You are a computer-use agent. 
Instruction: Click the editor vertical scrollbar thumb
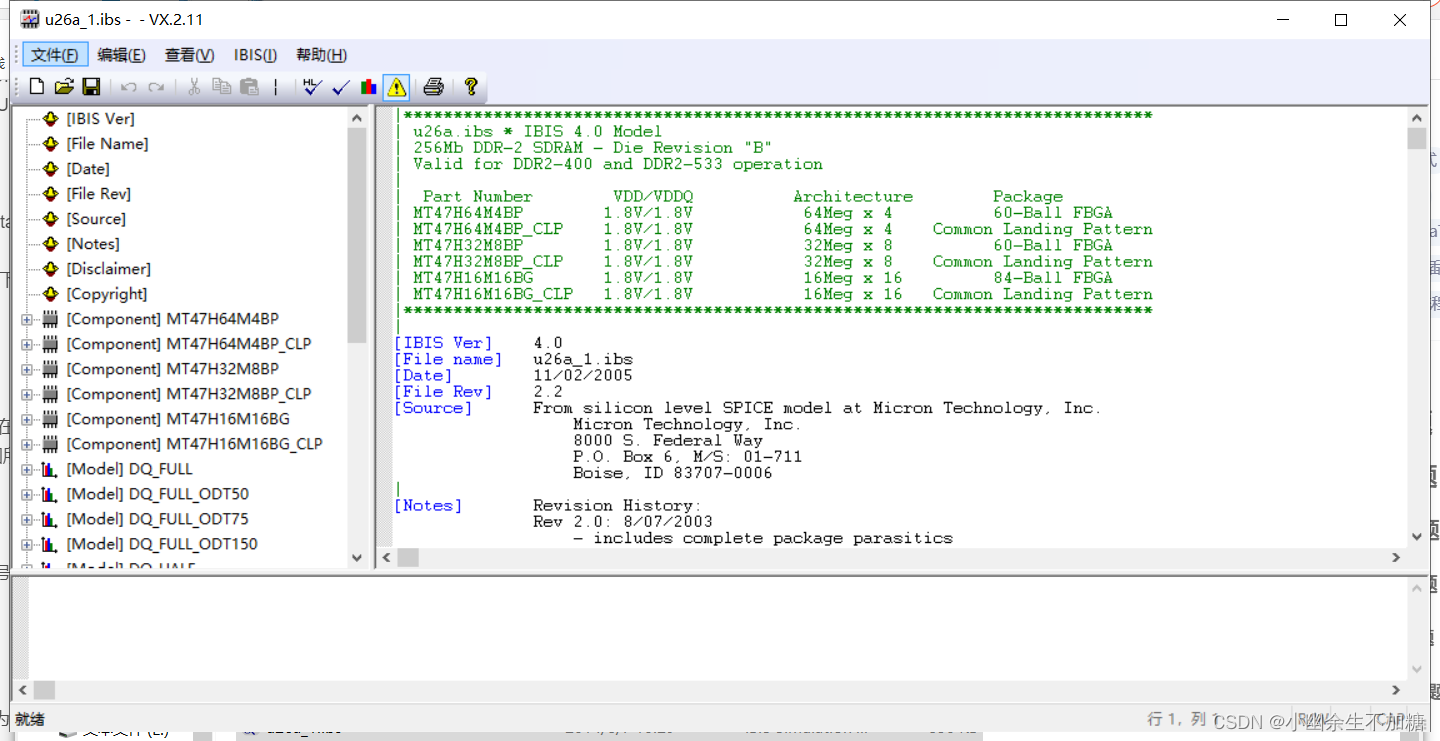click(1416, 138)
